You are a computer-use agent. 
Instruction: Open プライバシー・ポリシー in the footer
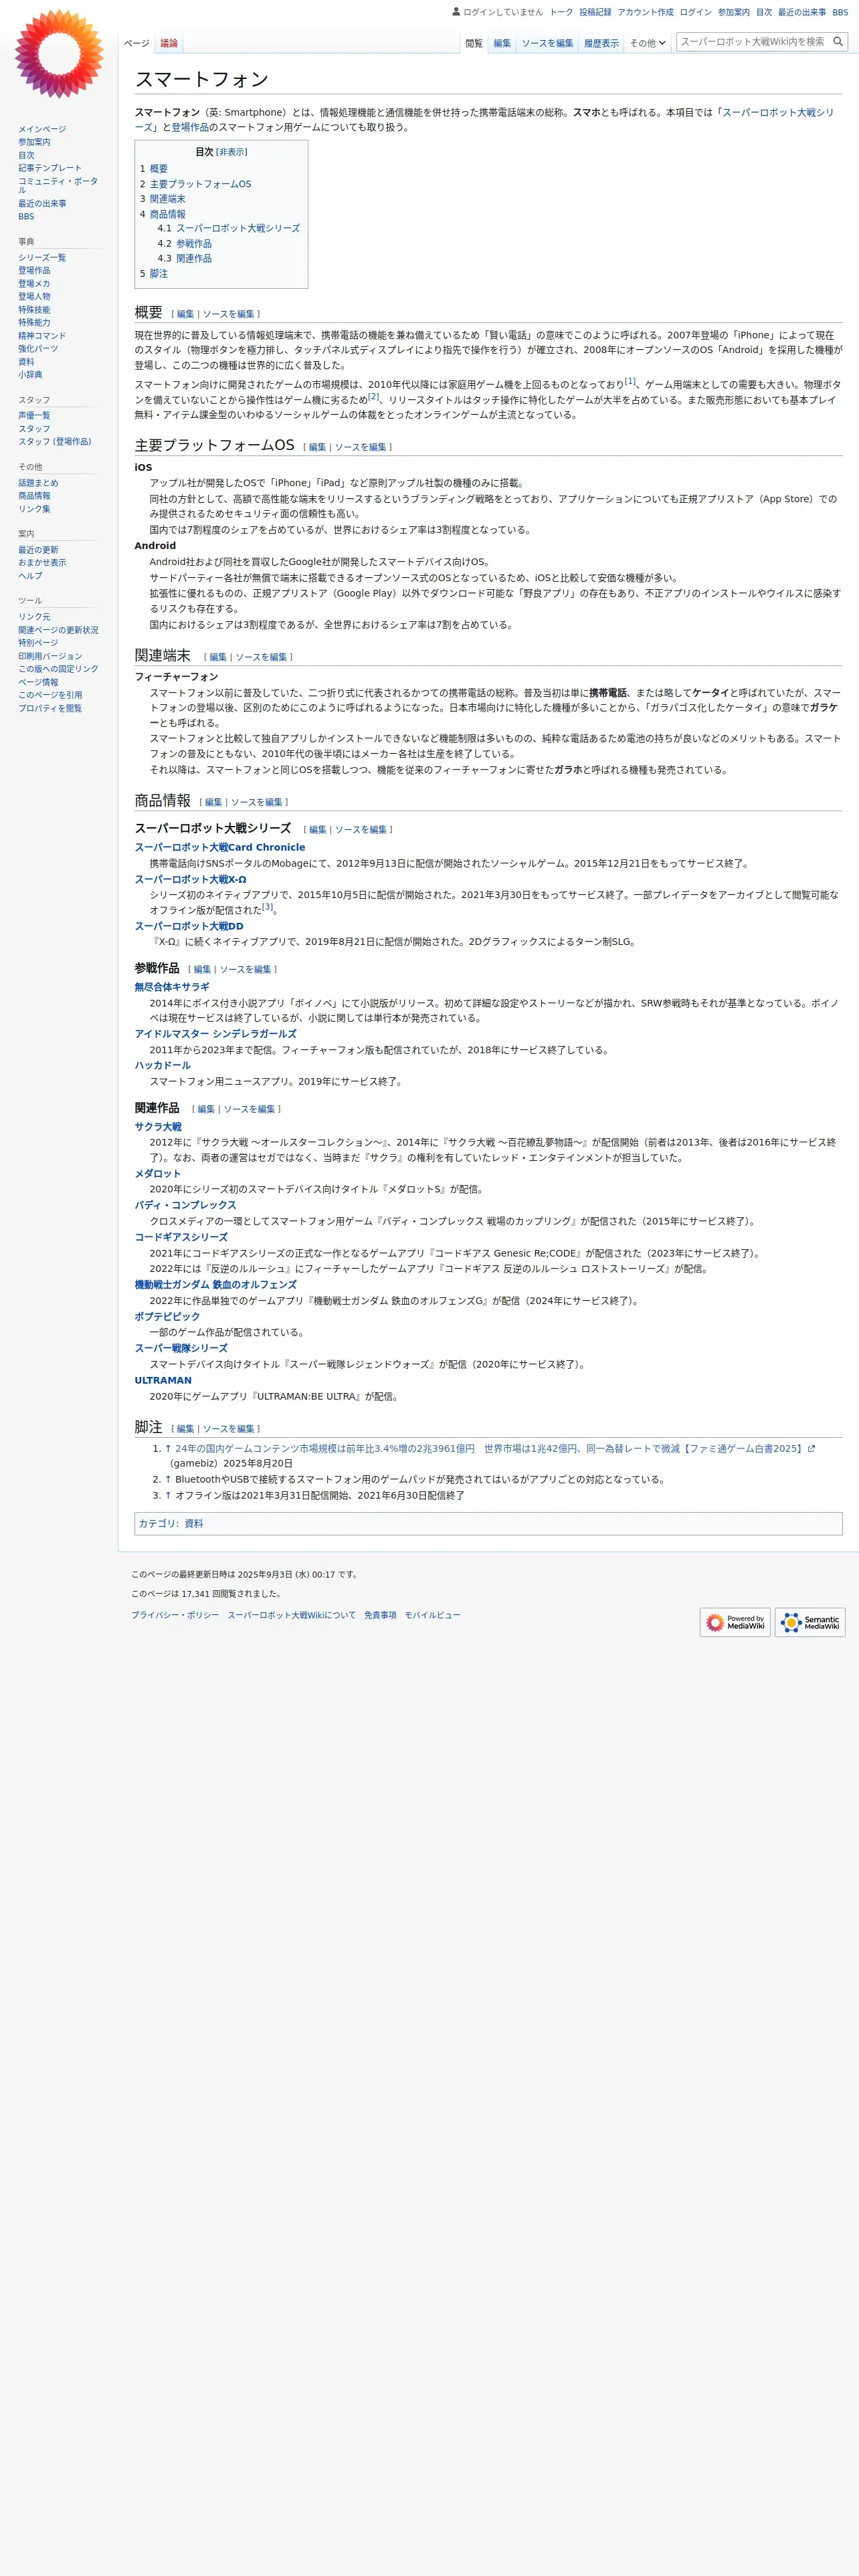click(175, 1615)
